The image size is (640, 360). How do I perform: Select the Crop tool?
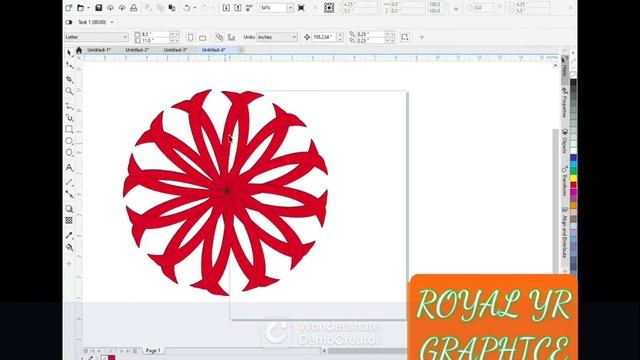69,78
